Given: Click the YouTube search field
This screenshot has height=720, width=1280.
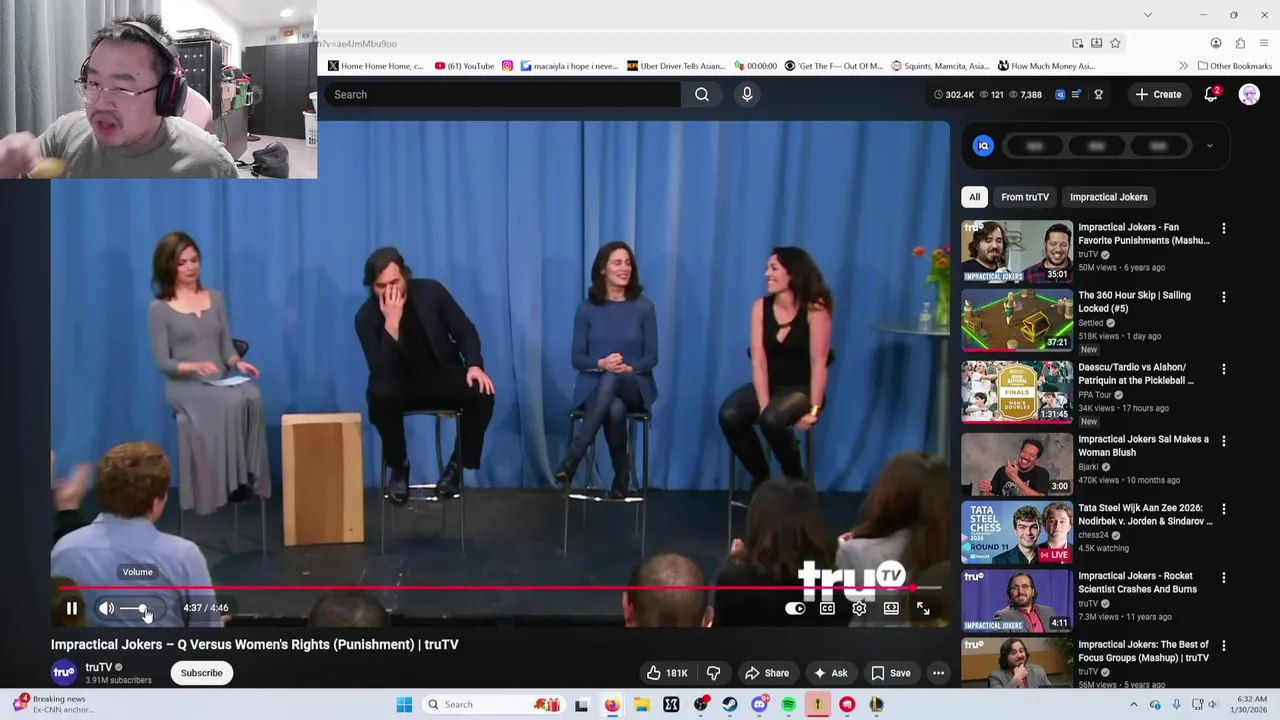Looking at the screenshot, I should click(502, 94).
